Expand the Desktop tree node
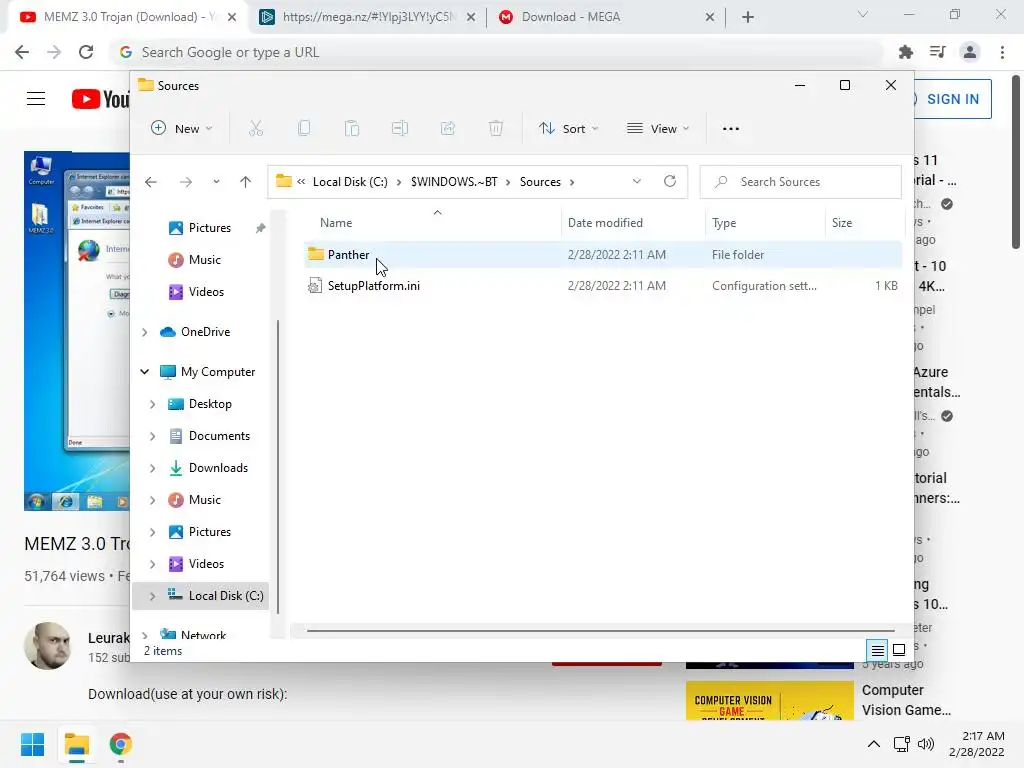 [x=152, y=404]
